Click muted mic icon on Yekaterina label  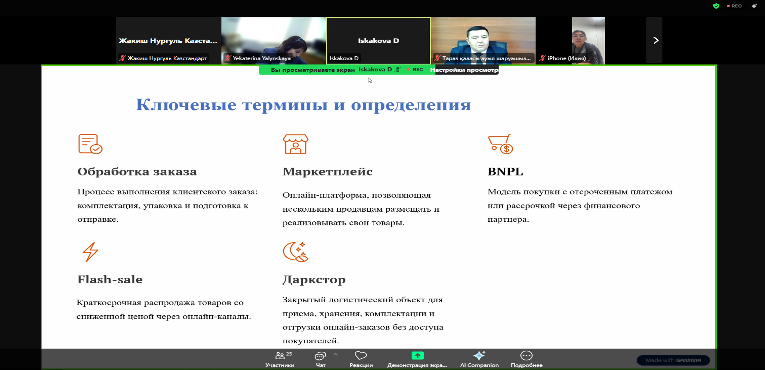coord(227,58)
